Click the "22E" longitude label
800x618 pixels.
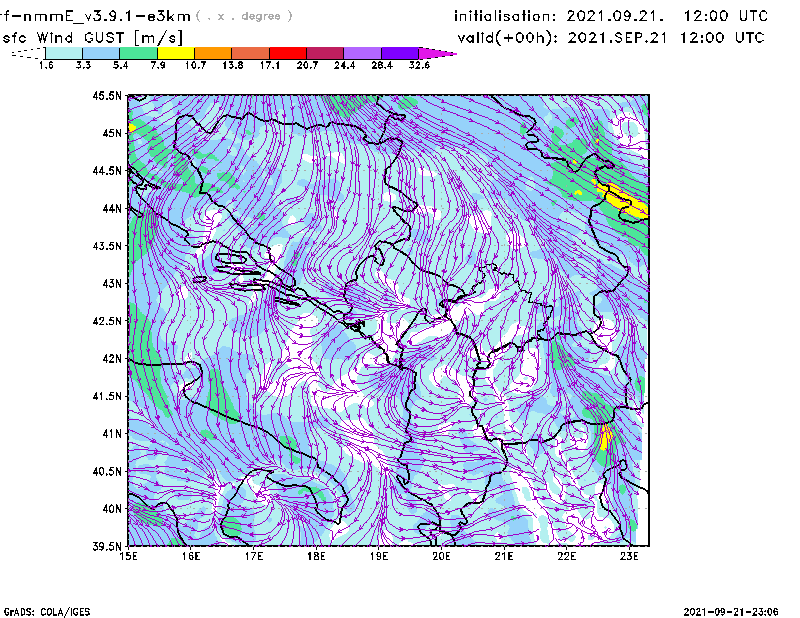[566, 556]
